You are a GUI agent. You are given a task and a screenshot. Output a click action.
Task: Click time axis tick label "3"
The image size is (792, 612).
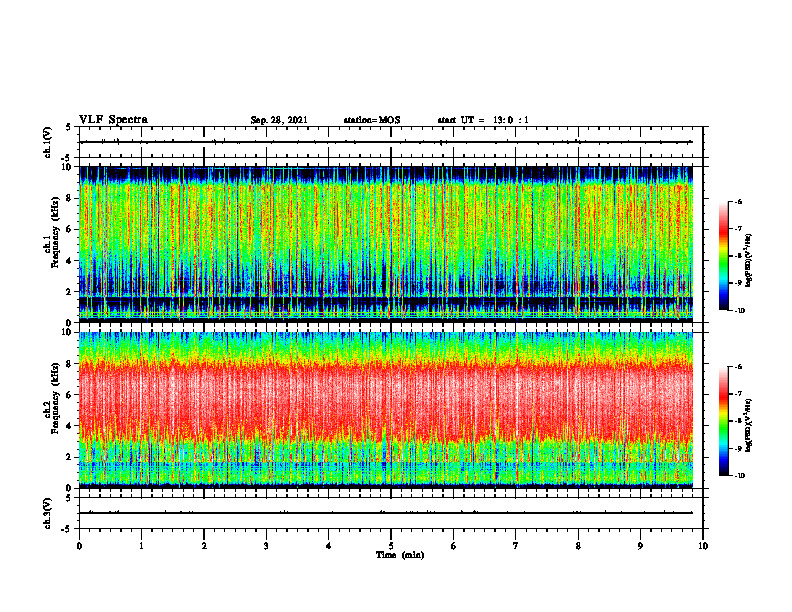(x=266, y=546)
